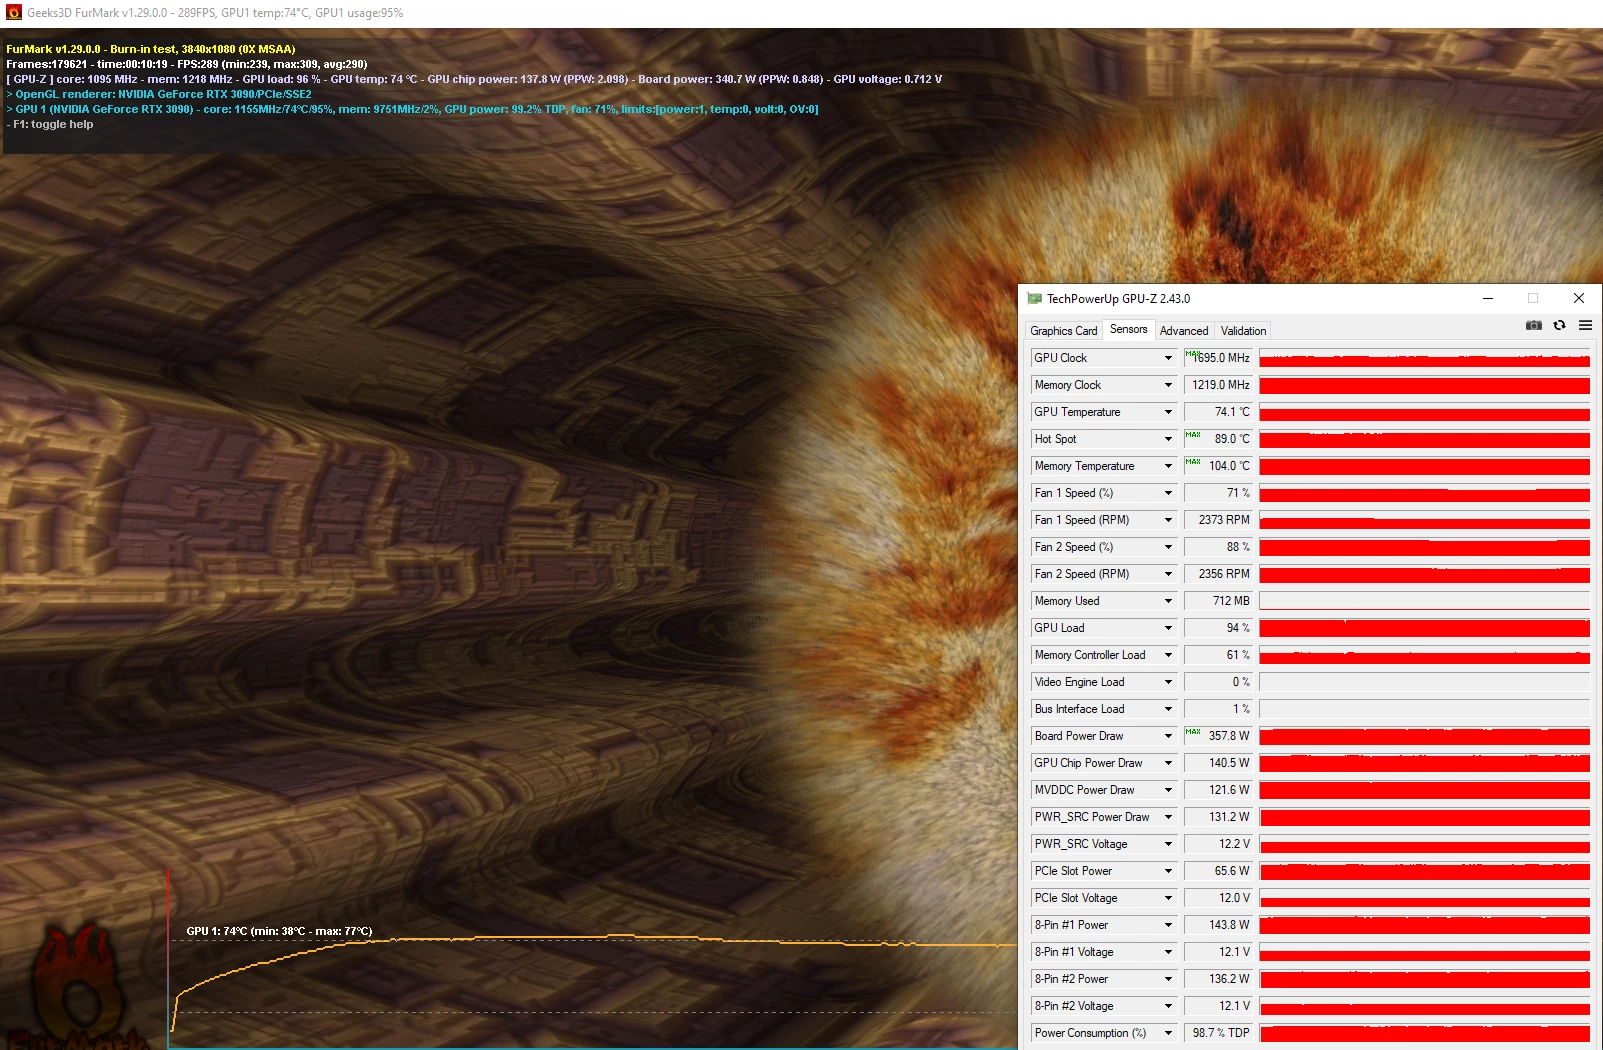Viewport: 1603px width, 1050px height.
Task: Click the FurMark flame icon in title bar
Action: (13, 13)
